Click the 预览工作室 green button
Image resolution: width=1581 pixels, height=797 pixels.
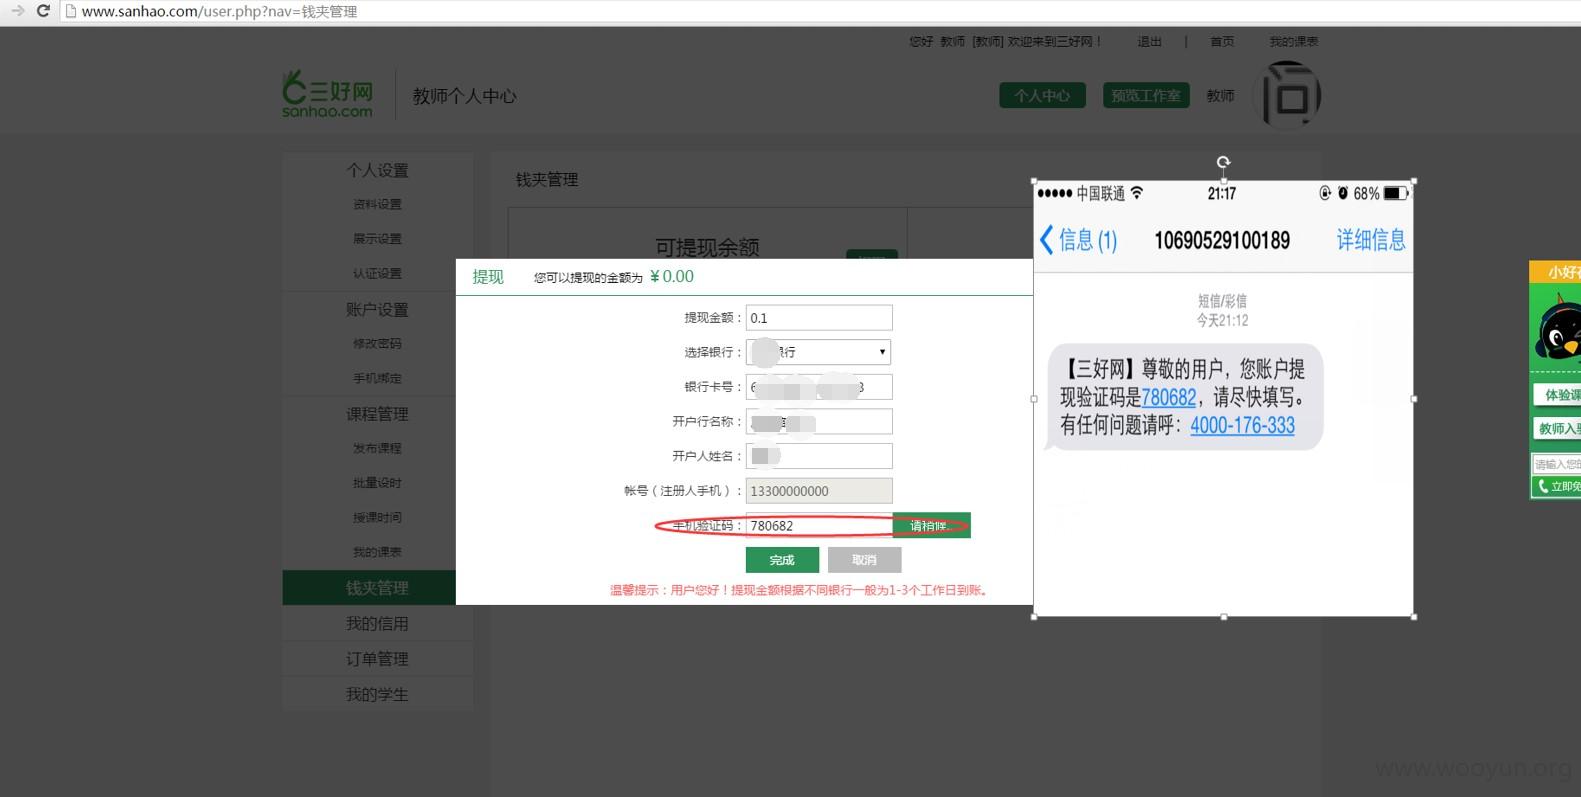(x=1146, y=95)
